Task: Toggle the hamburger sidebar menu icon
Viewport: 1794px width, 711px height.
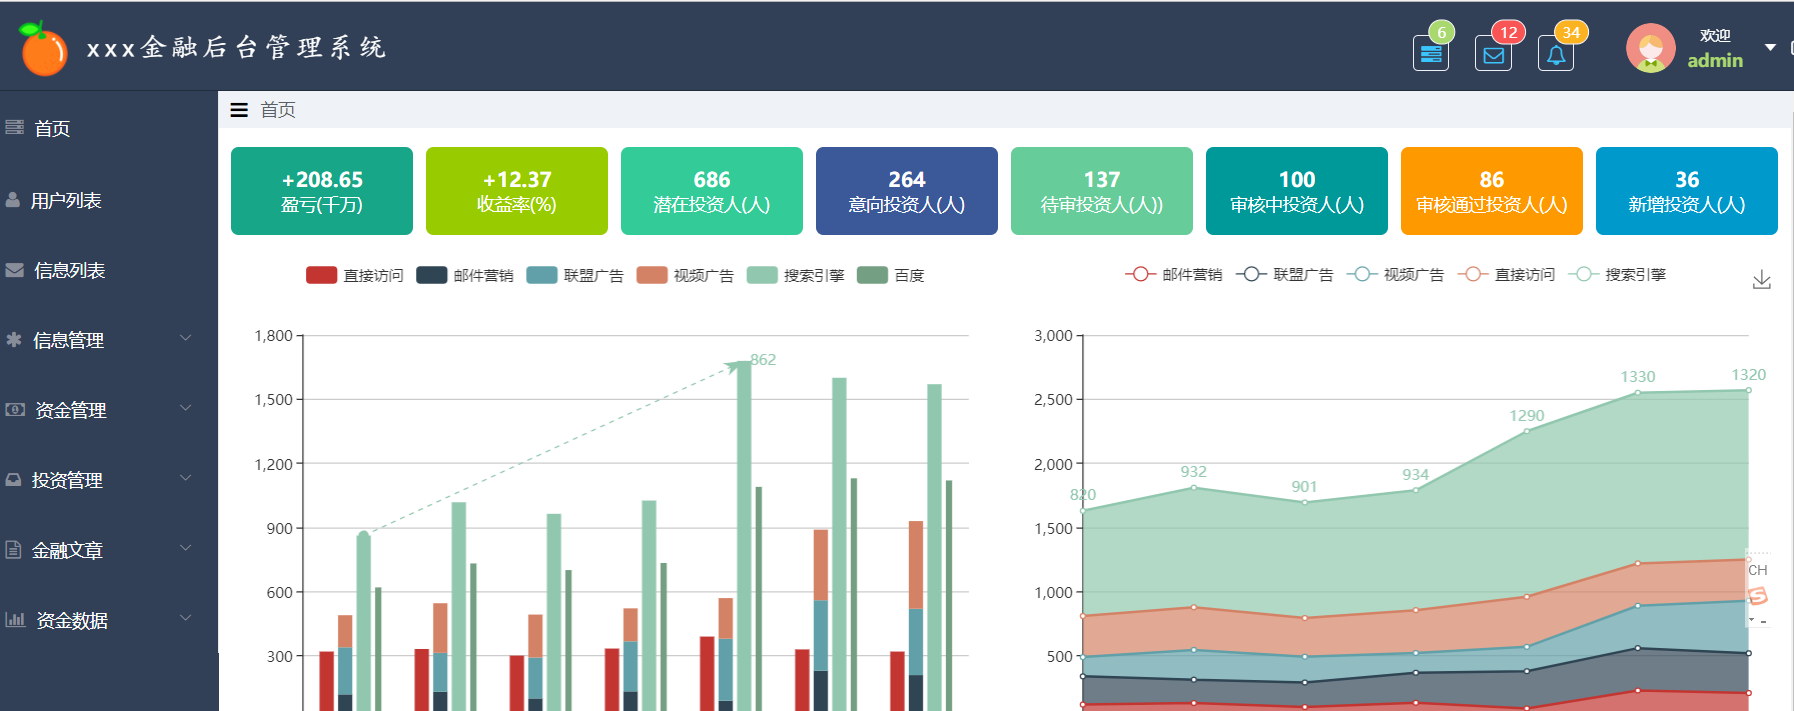Action: (x=239, y=110)
